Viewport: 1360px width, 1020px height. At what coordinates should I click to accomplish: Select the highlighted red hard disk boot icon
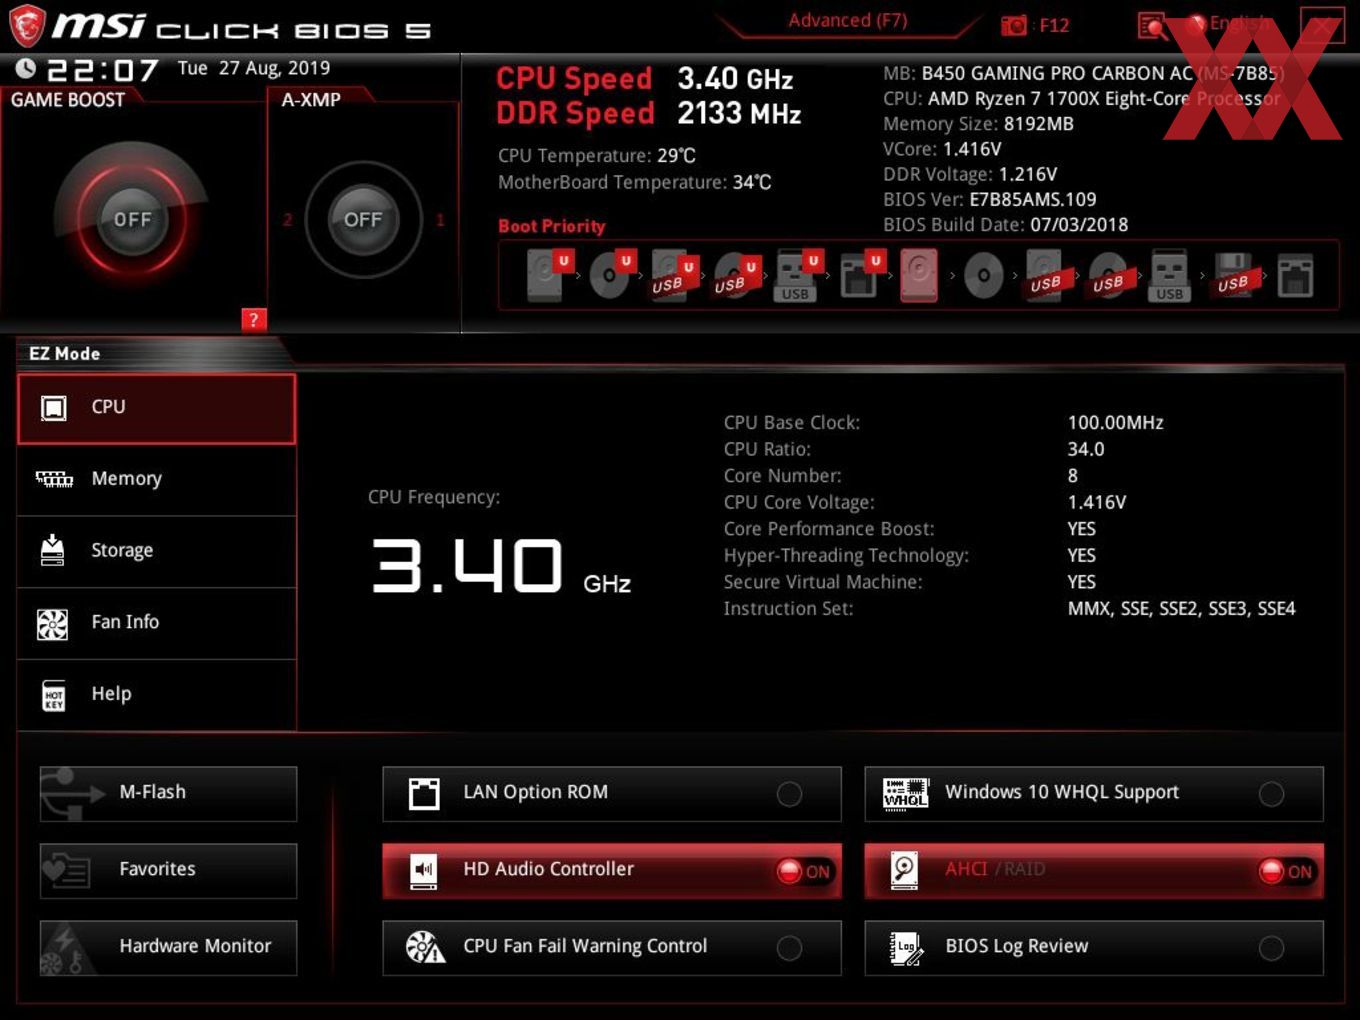920,275
